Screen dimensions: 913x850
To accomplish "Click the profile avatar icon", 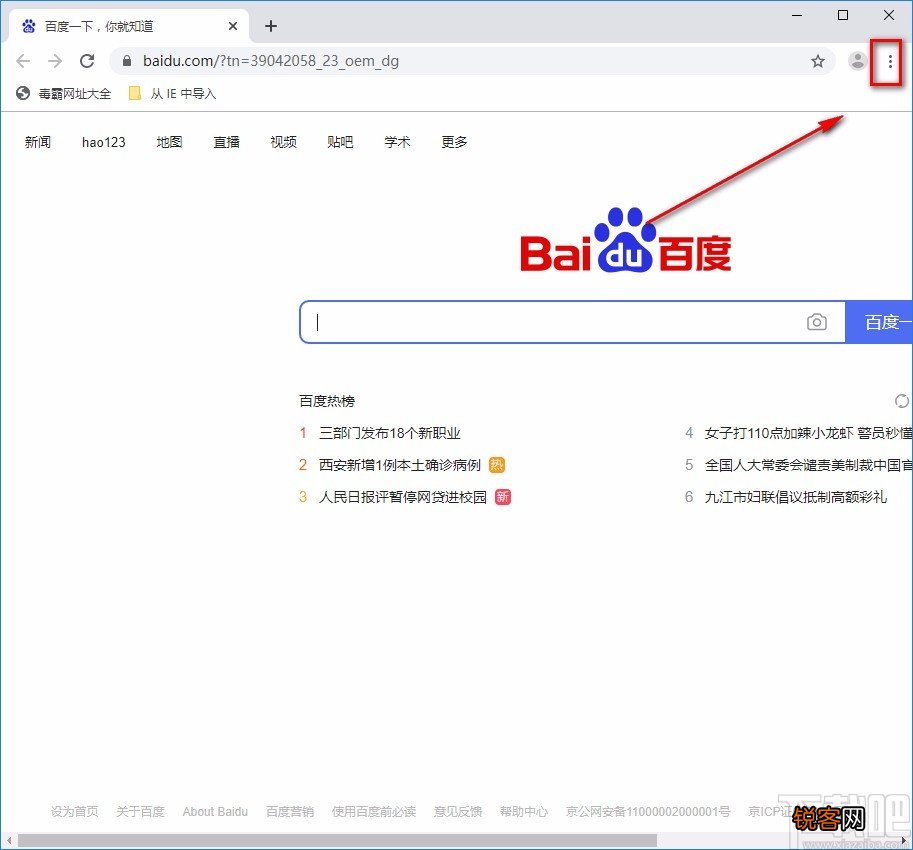I will [858, 61].
